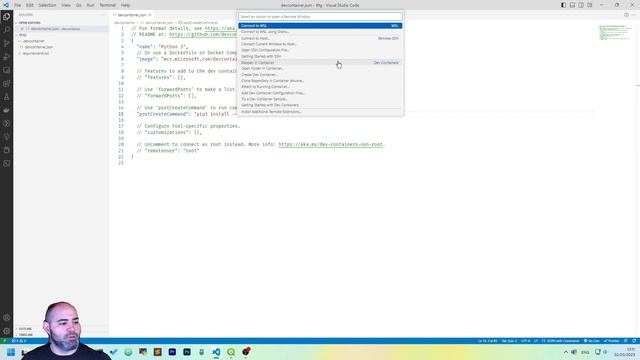
Task: Open the Source Control view
Action: 7,43
